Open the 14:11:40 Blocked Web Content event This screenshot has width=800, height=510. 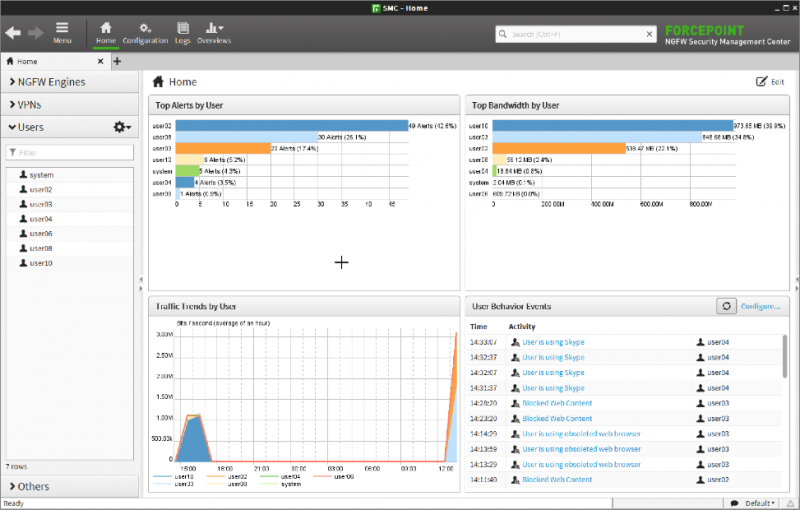tap(557, 480)
